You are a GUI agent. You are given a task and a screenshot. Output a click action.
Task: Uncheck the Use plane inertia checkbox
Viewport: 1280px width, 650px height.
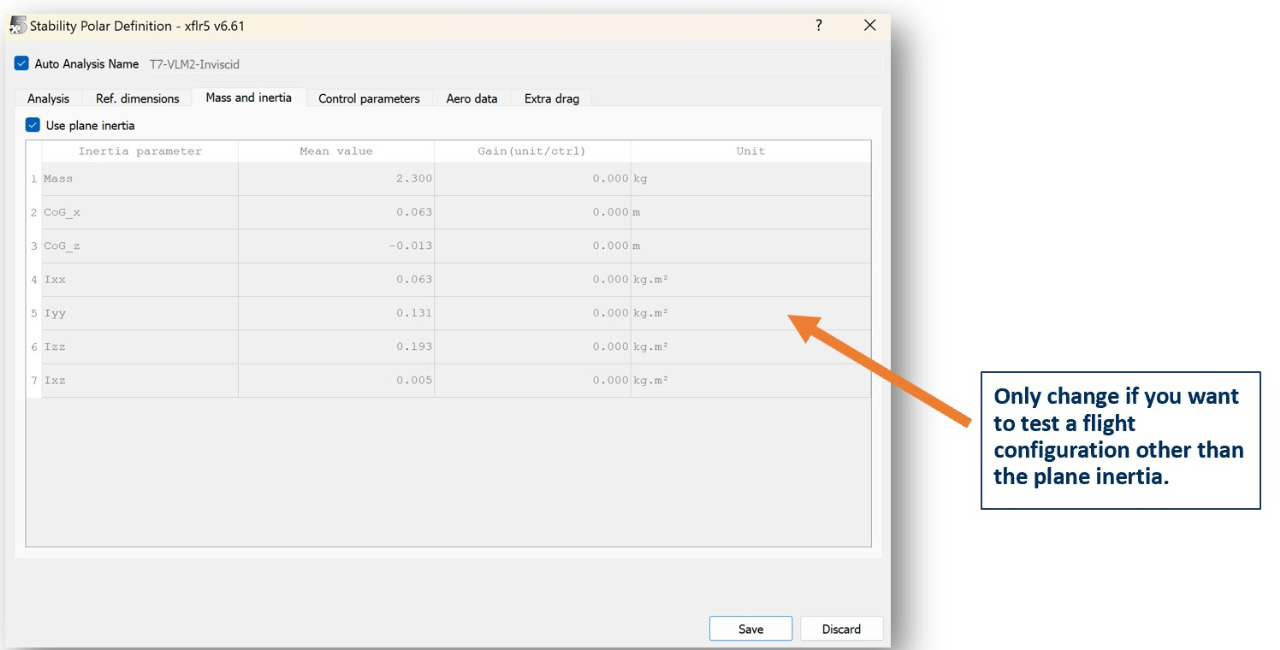pos(33,125)
